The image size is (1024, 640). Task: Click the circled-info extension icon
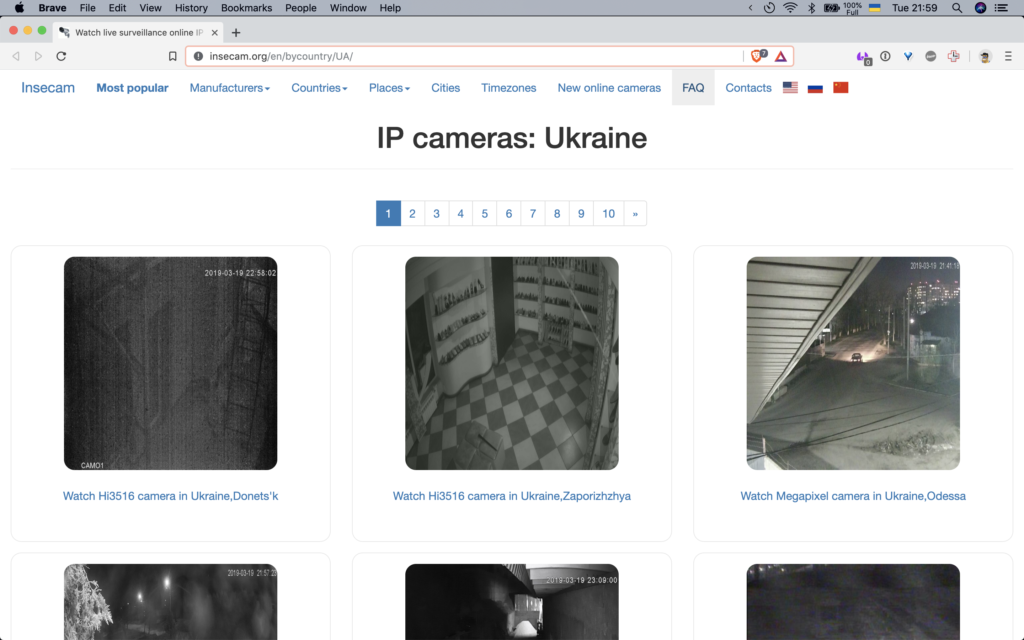[886, 56]
